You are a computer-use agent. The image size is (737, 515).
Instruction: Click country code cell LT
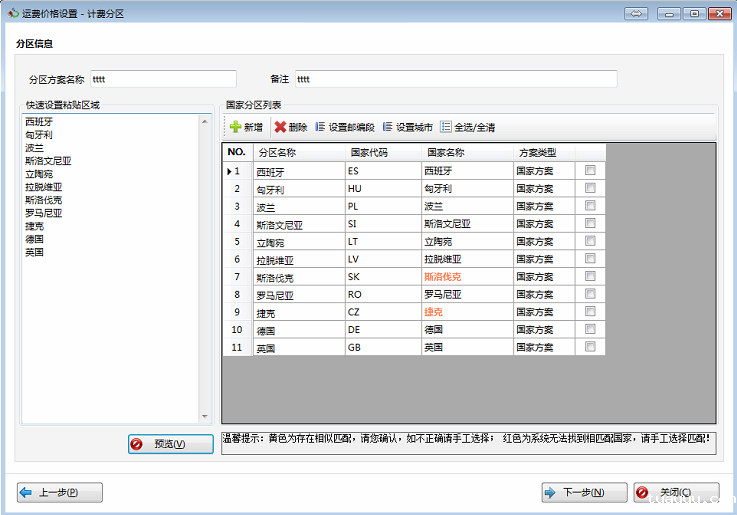pos(384,242)
